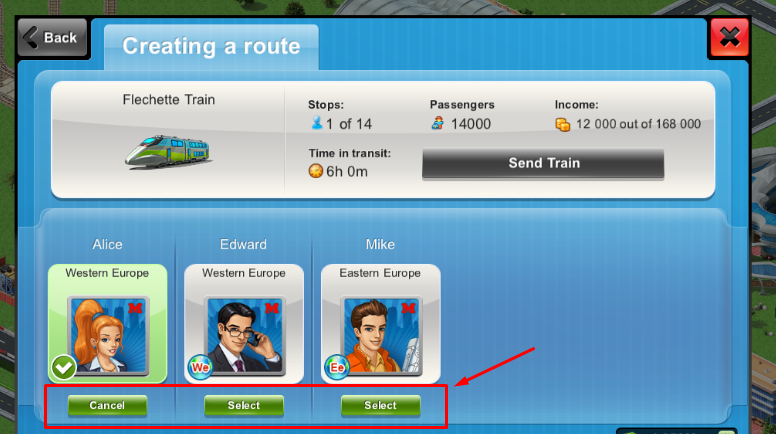
Task: Click the red M on Alice's portrait
Action: coord(135,308)
